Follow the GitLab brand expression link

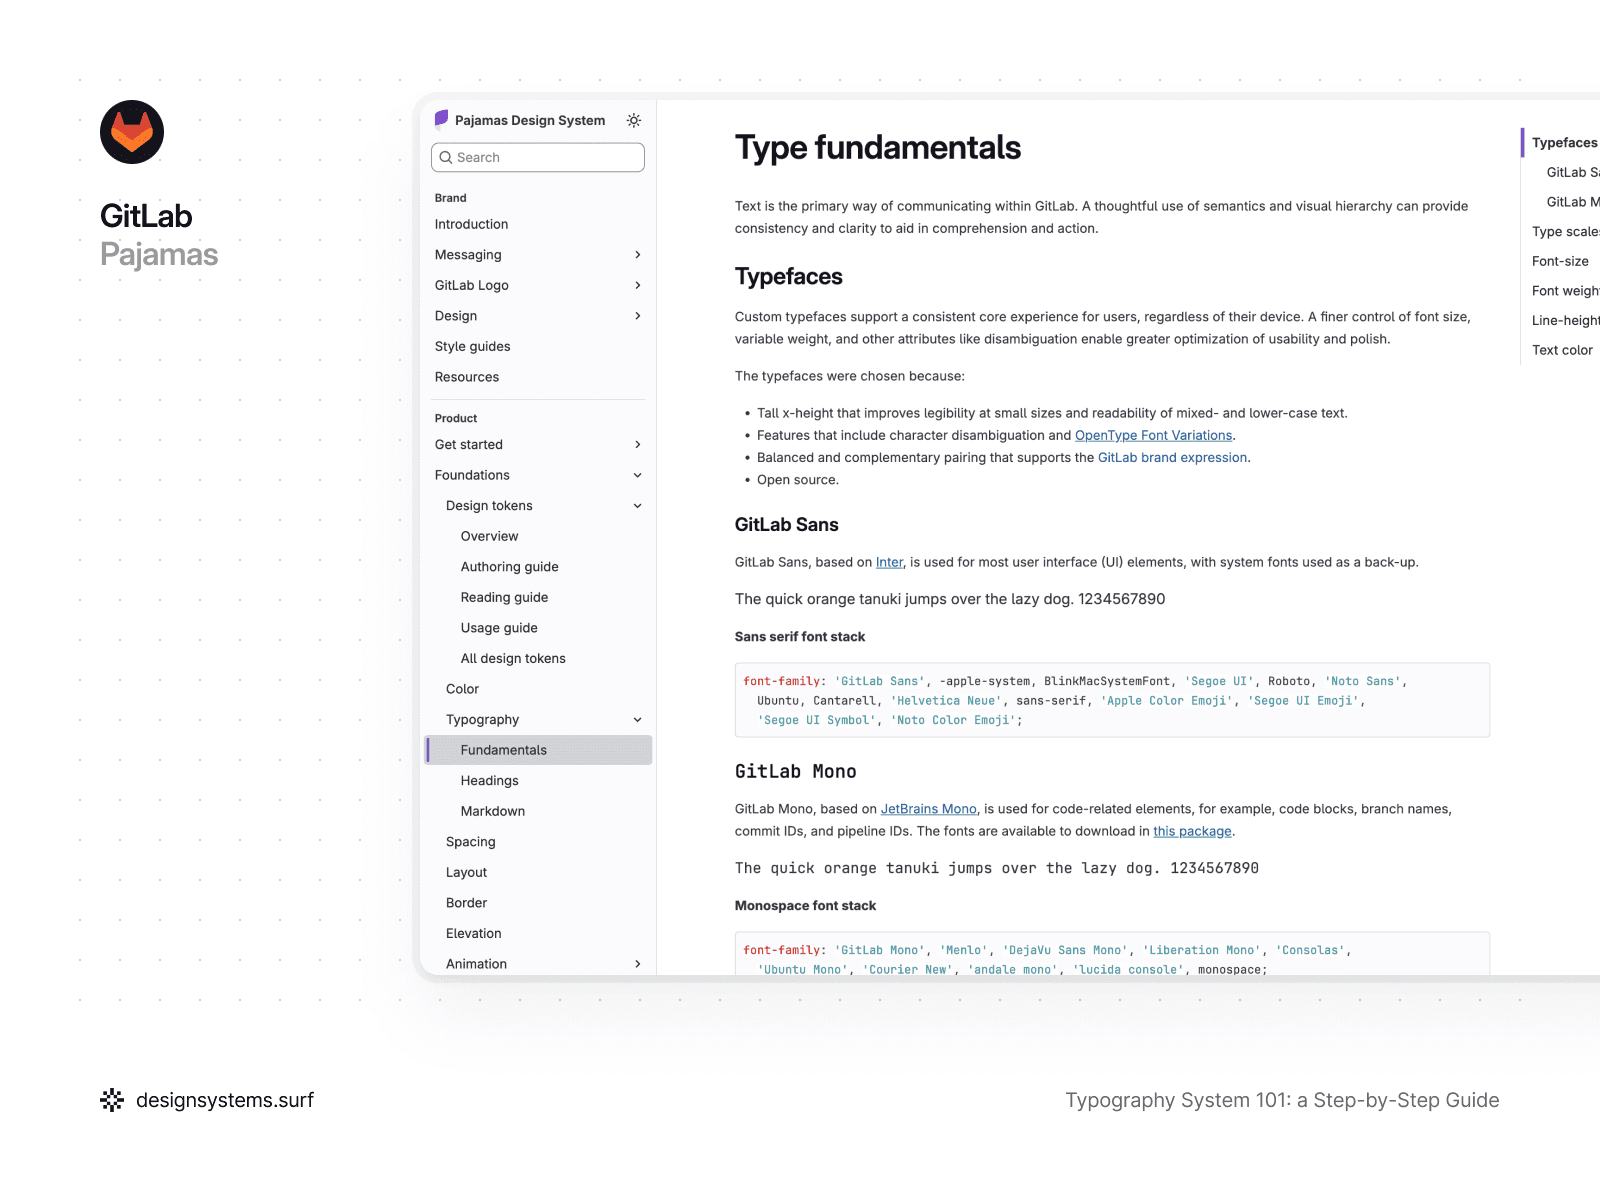(1172, 457)
